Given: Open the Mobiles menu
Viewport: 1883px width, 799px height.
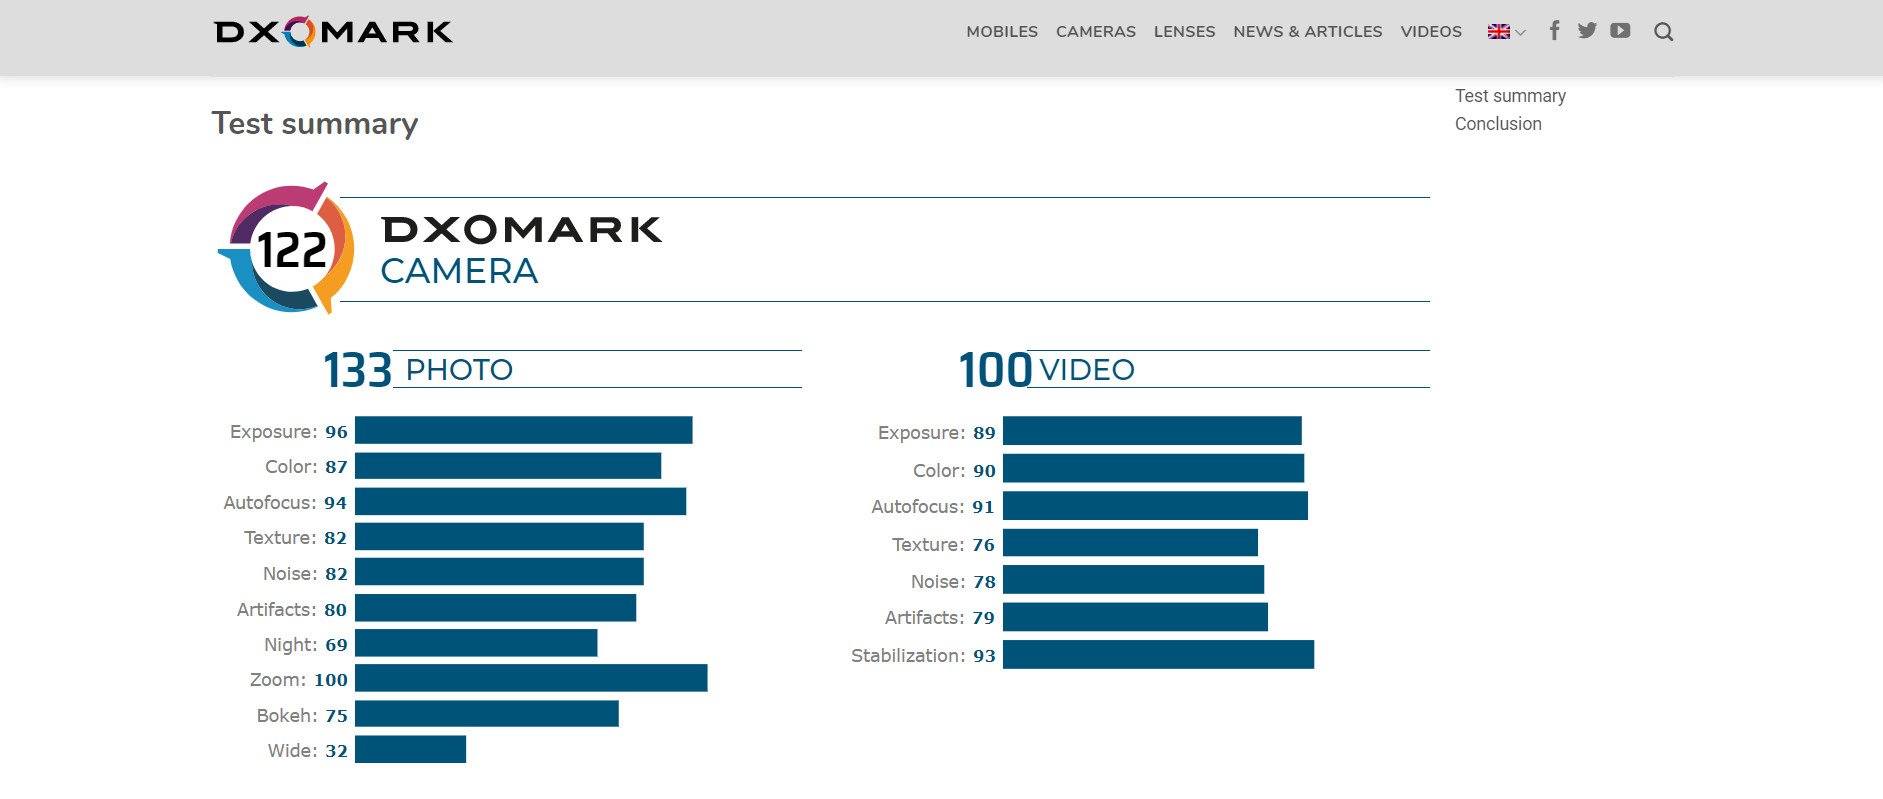Looking at the screenshot, I should click(x=1002, y=32).
